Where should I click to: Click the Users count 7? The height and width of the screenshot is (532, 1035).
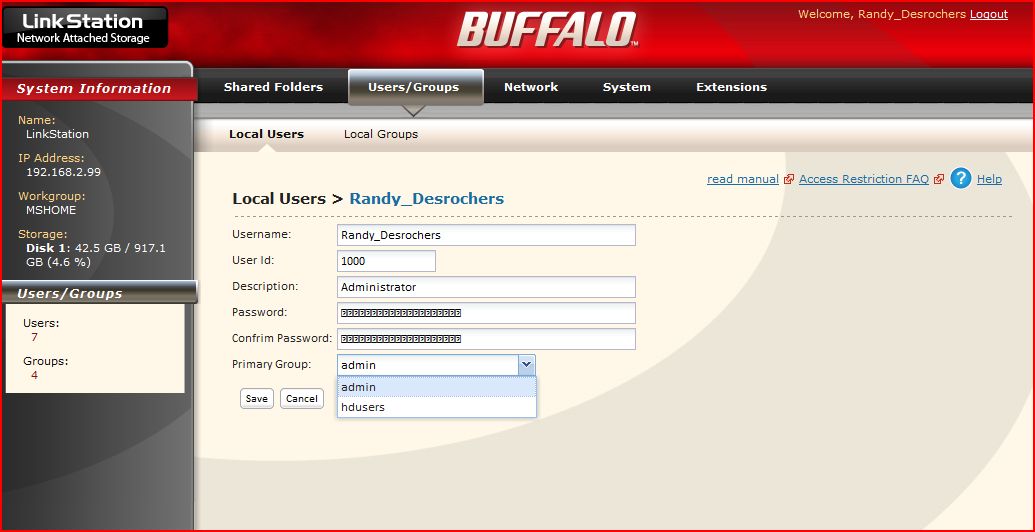(34, 337)
